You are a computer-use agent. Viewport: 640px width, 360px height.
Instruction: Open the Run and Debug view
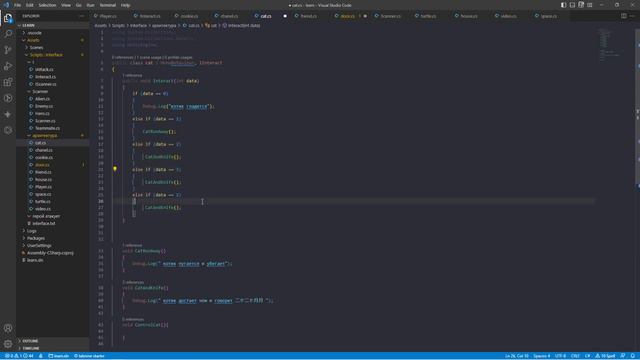8,66
